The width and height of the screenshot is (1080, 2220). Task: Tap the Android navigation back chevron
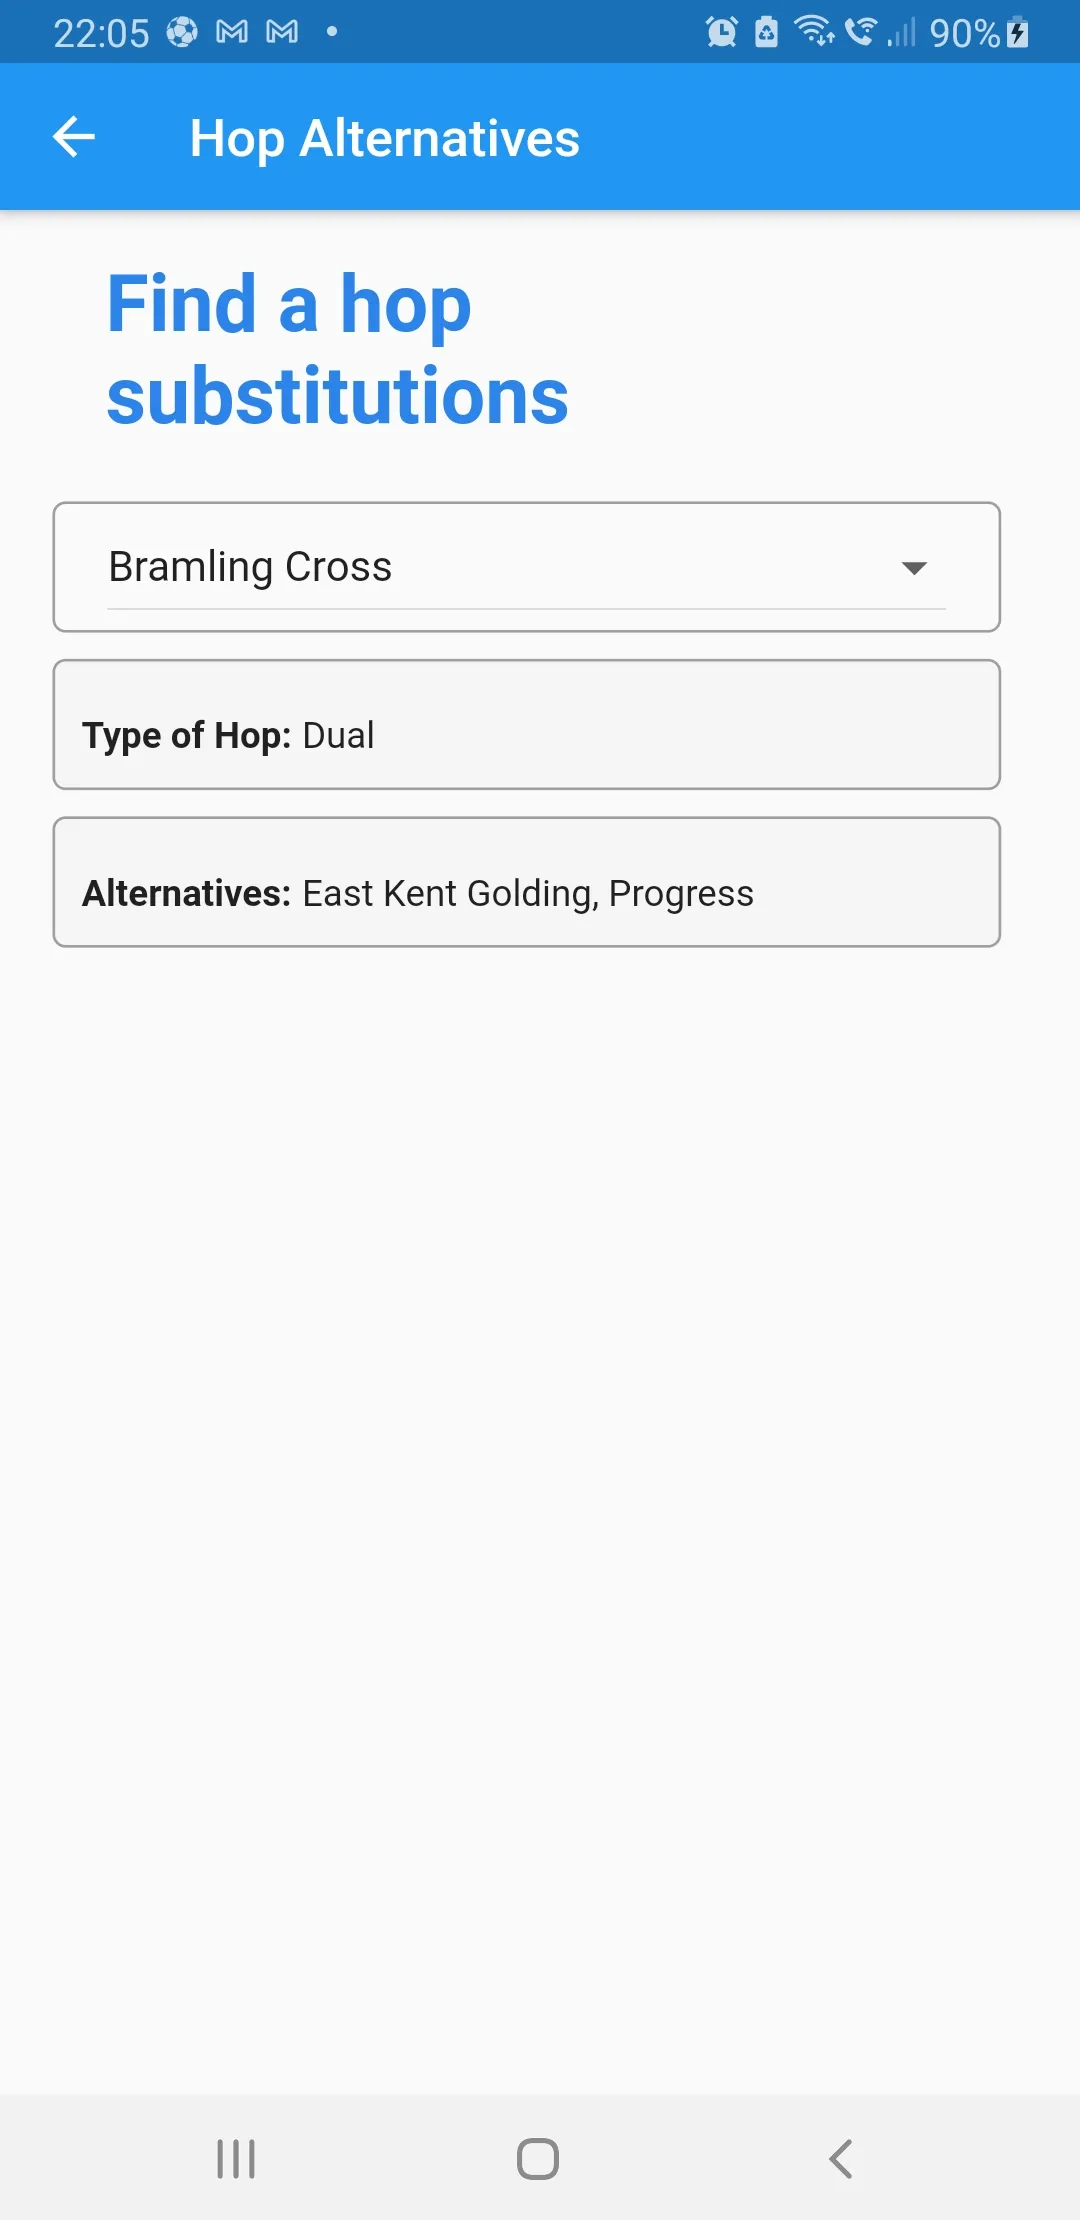841,2158
